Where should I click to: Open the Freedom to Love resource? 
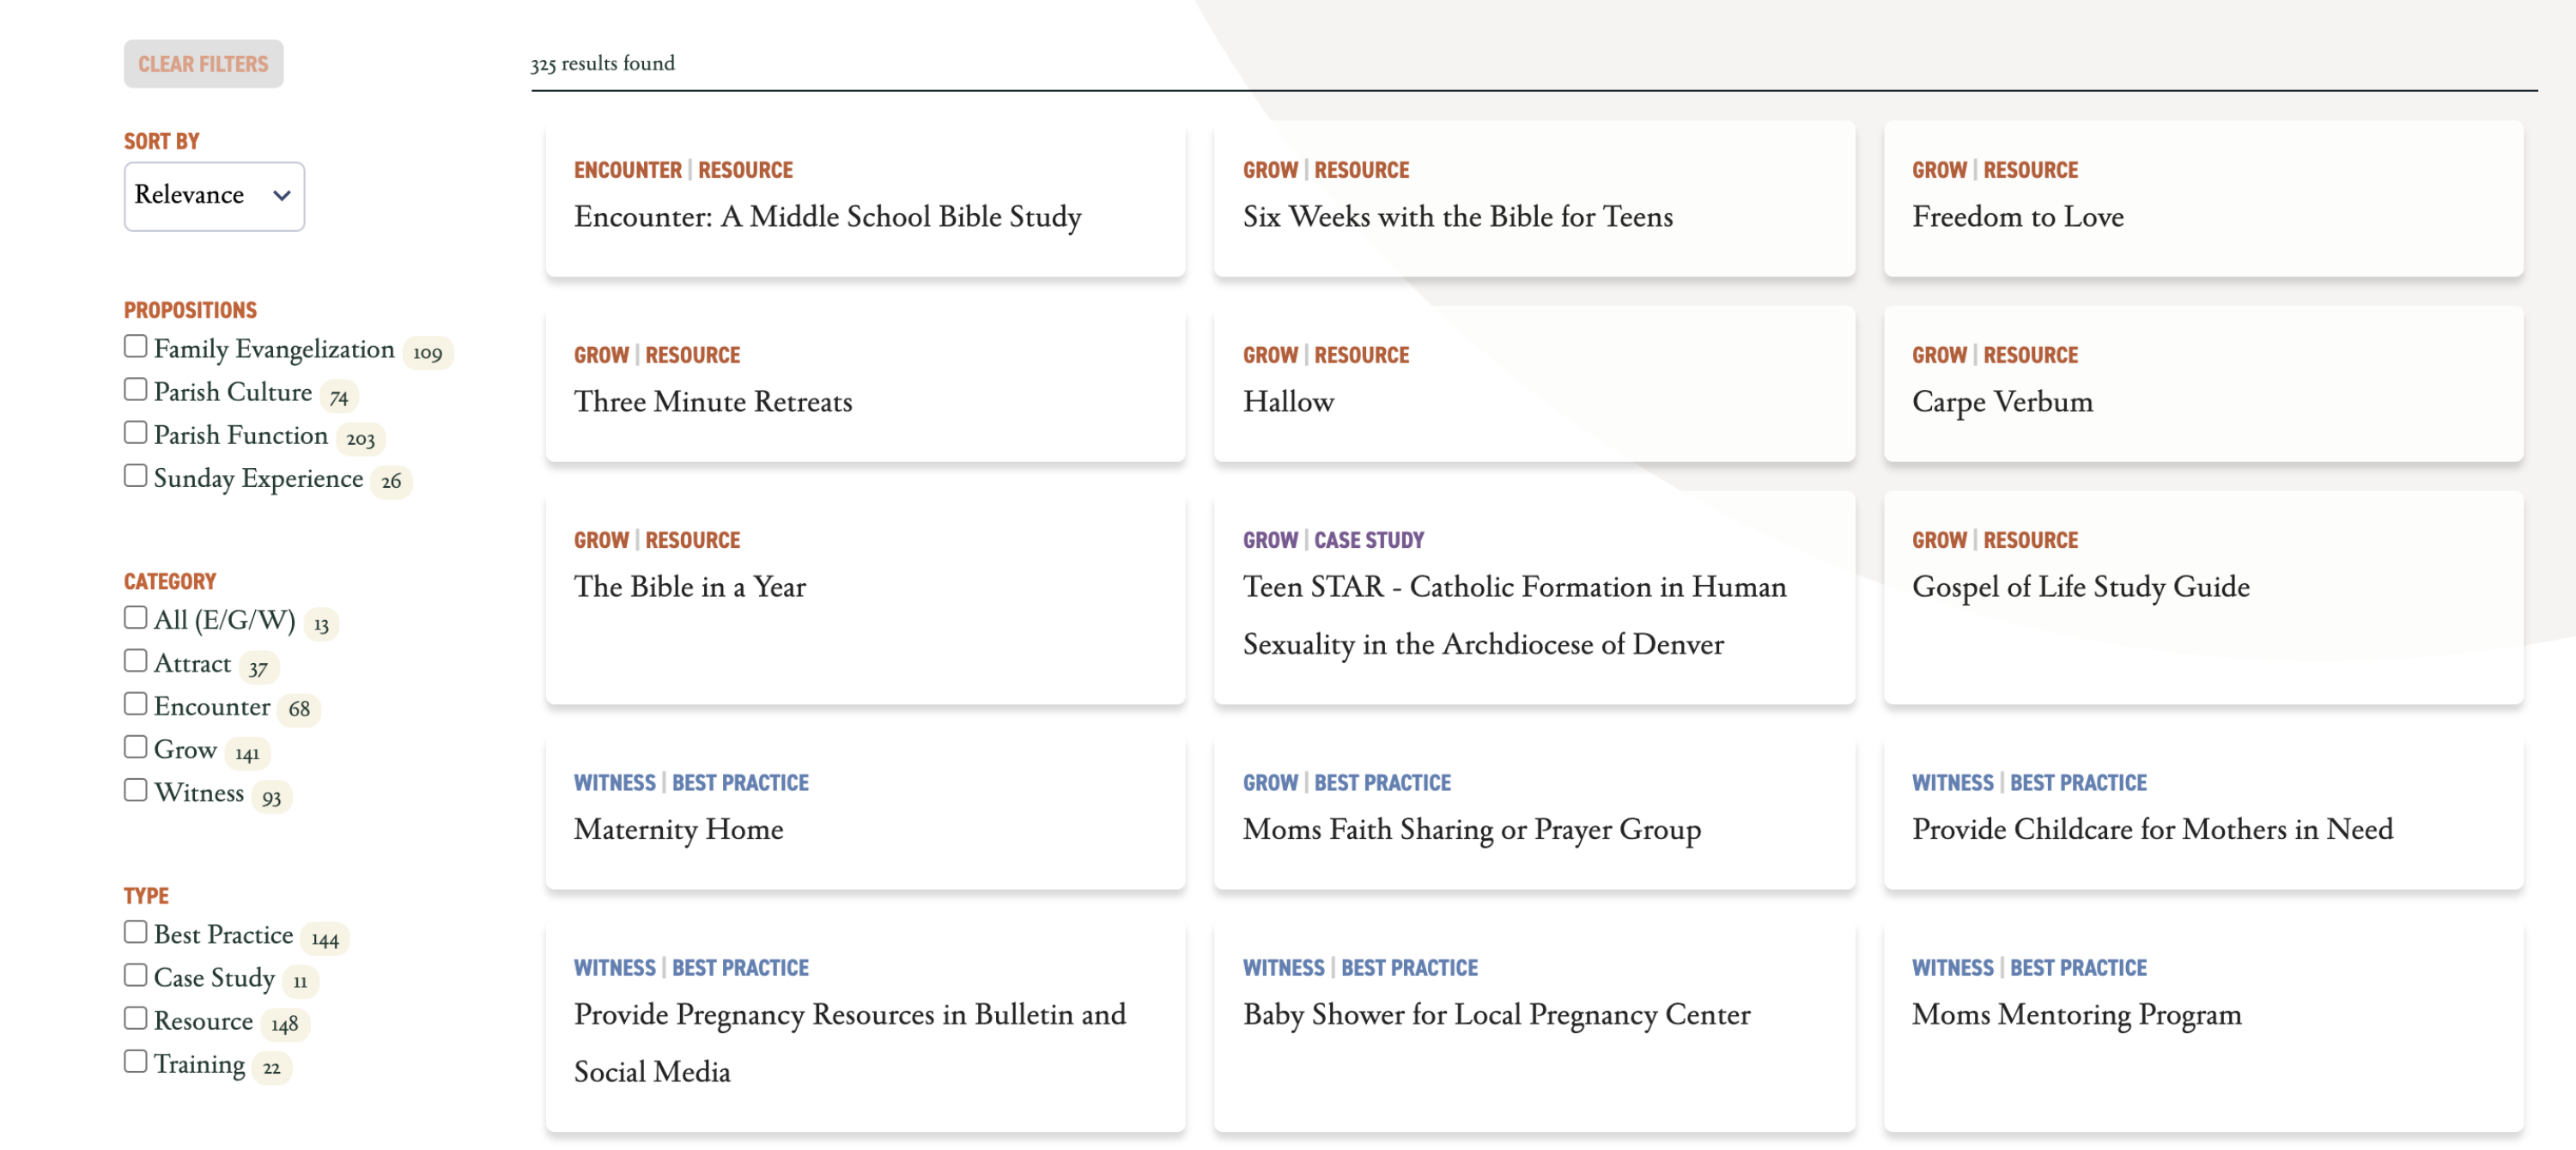2203,198
